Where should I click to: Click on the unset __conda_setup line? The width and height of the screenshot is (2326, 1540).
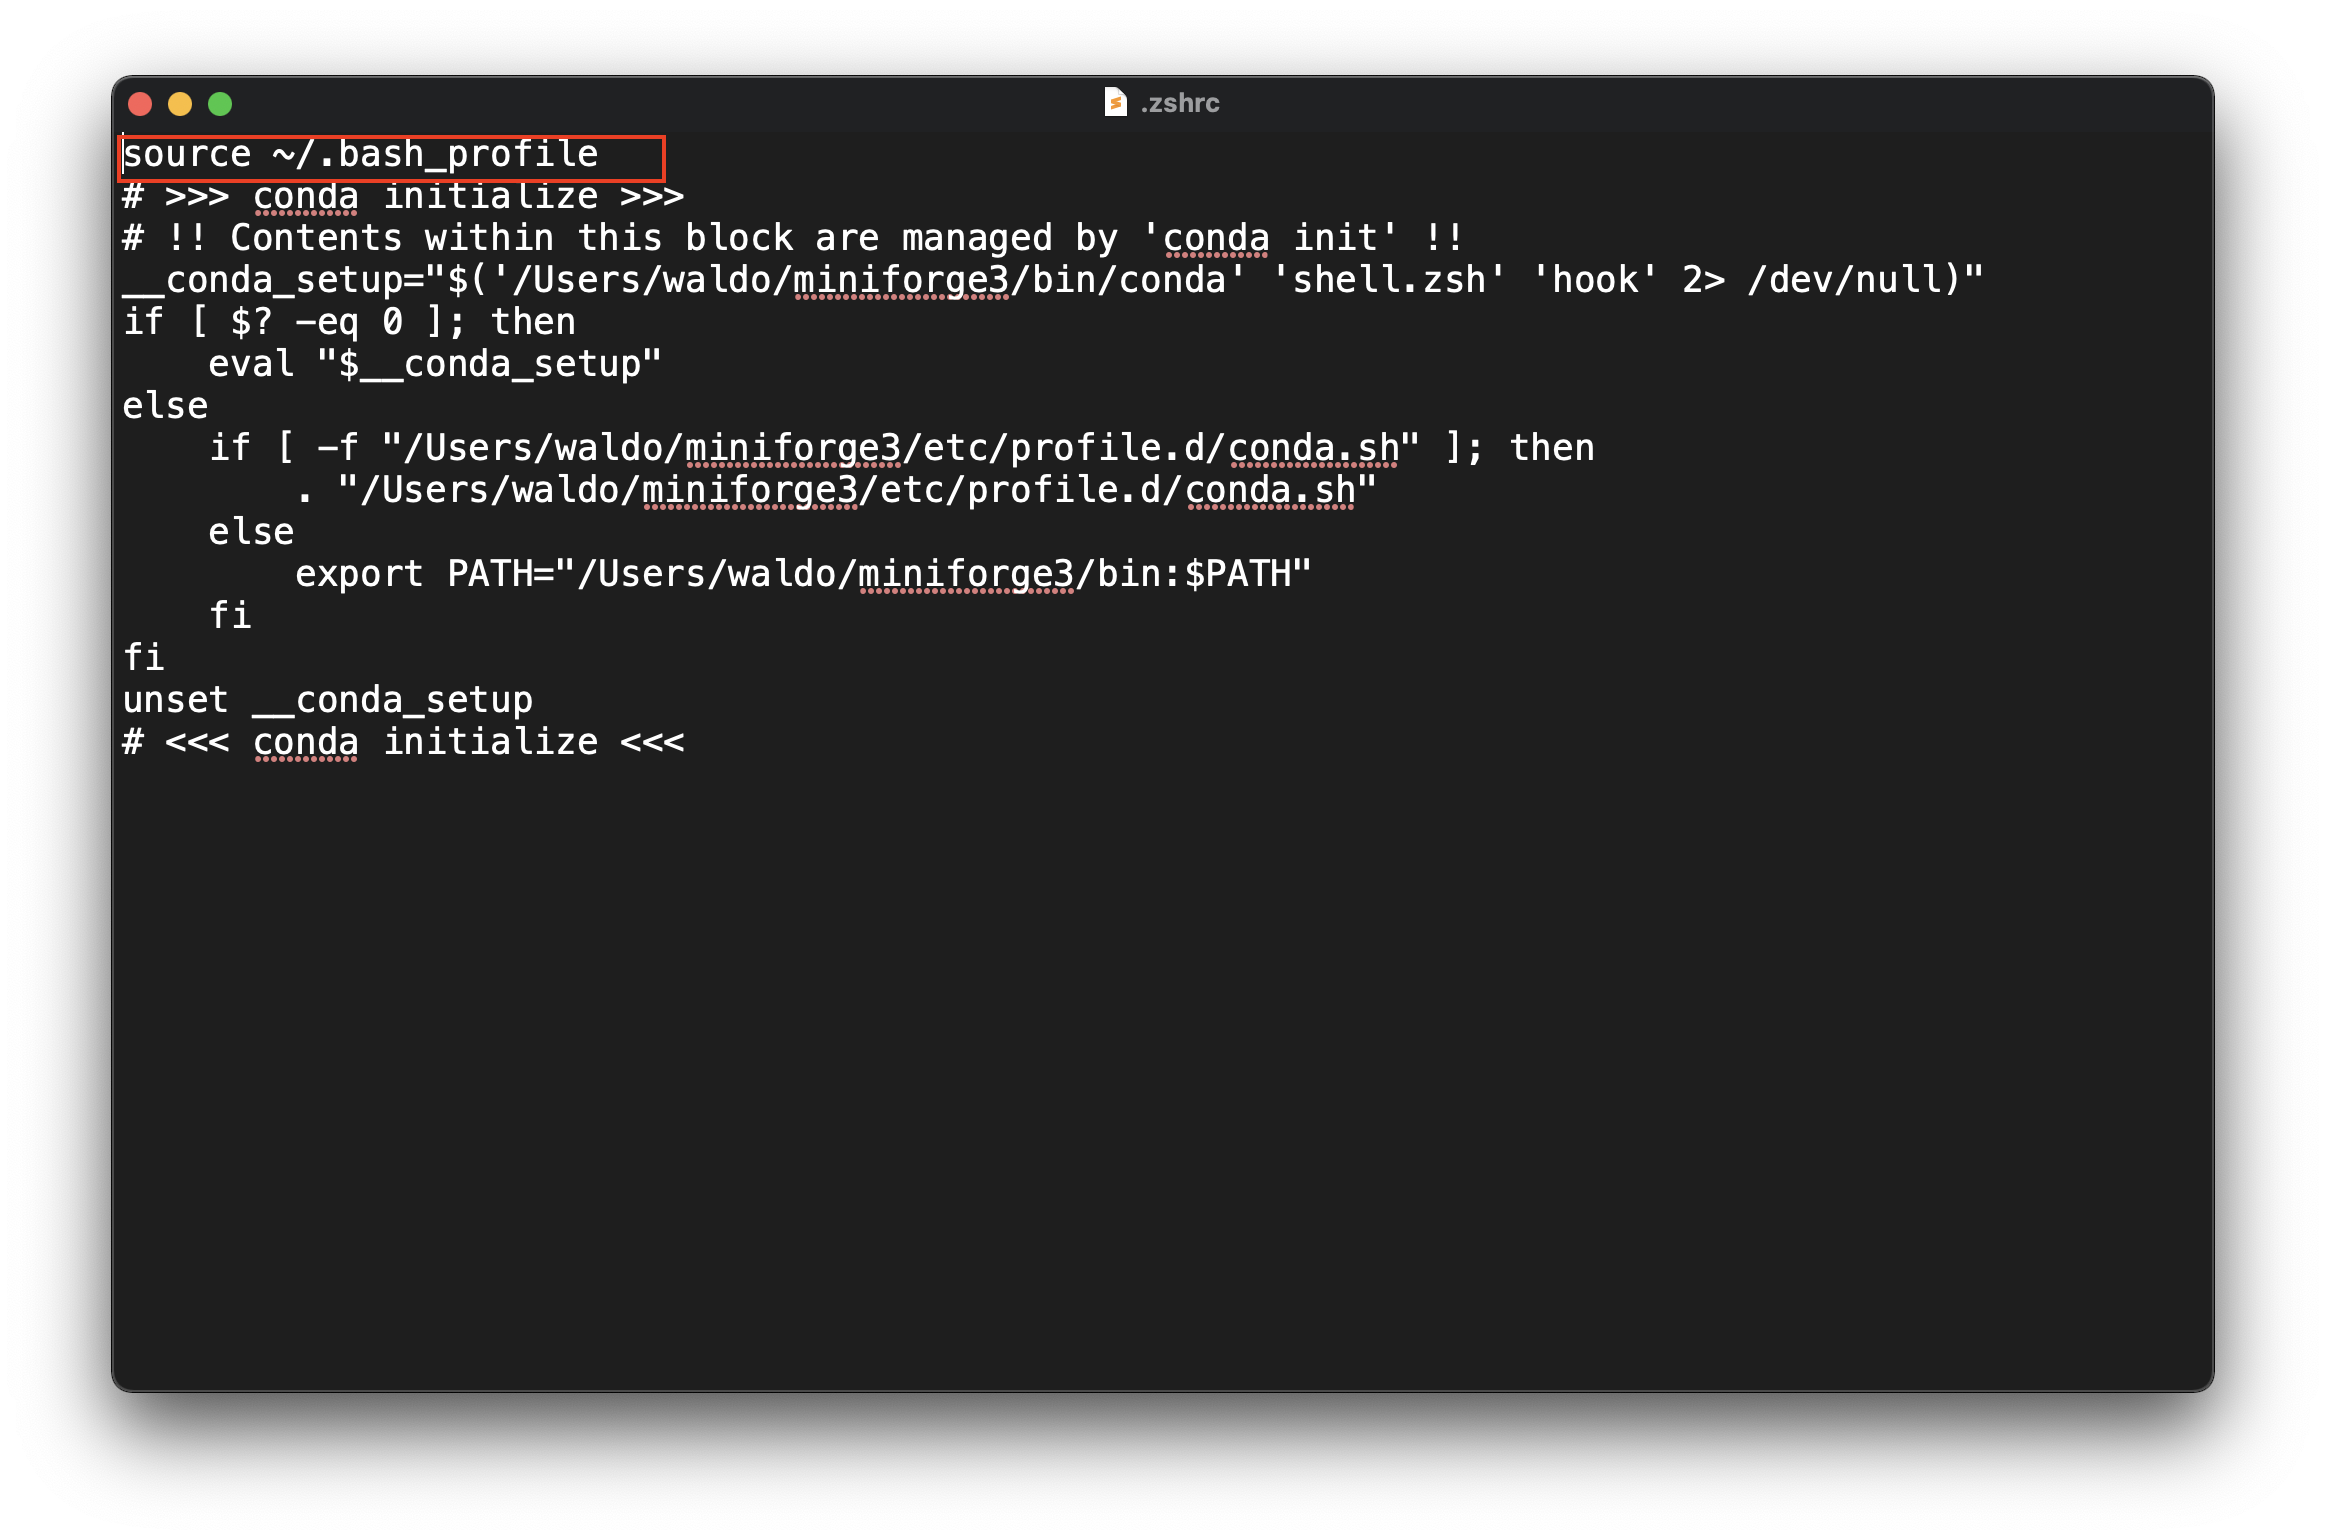tap(330, 698)
